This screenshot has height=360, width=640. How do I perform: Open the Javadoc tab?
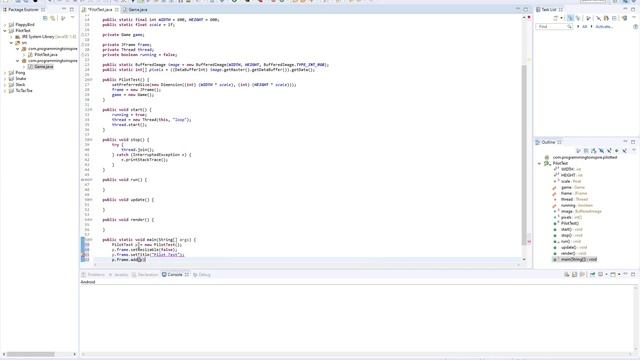point(118,275)
